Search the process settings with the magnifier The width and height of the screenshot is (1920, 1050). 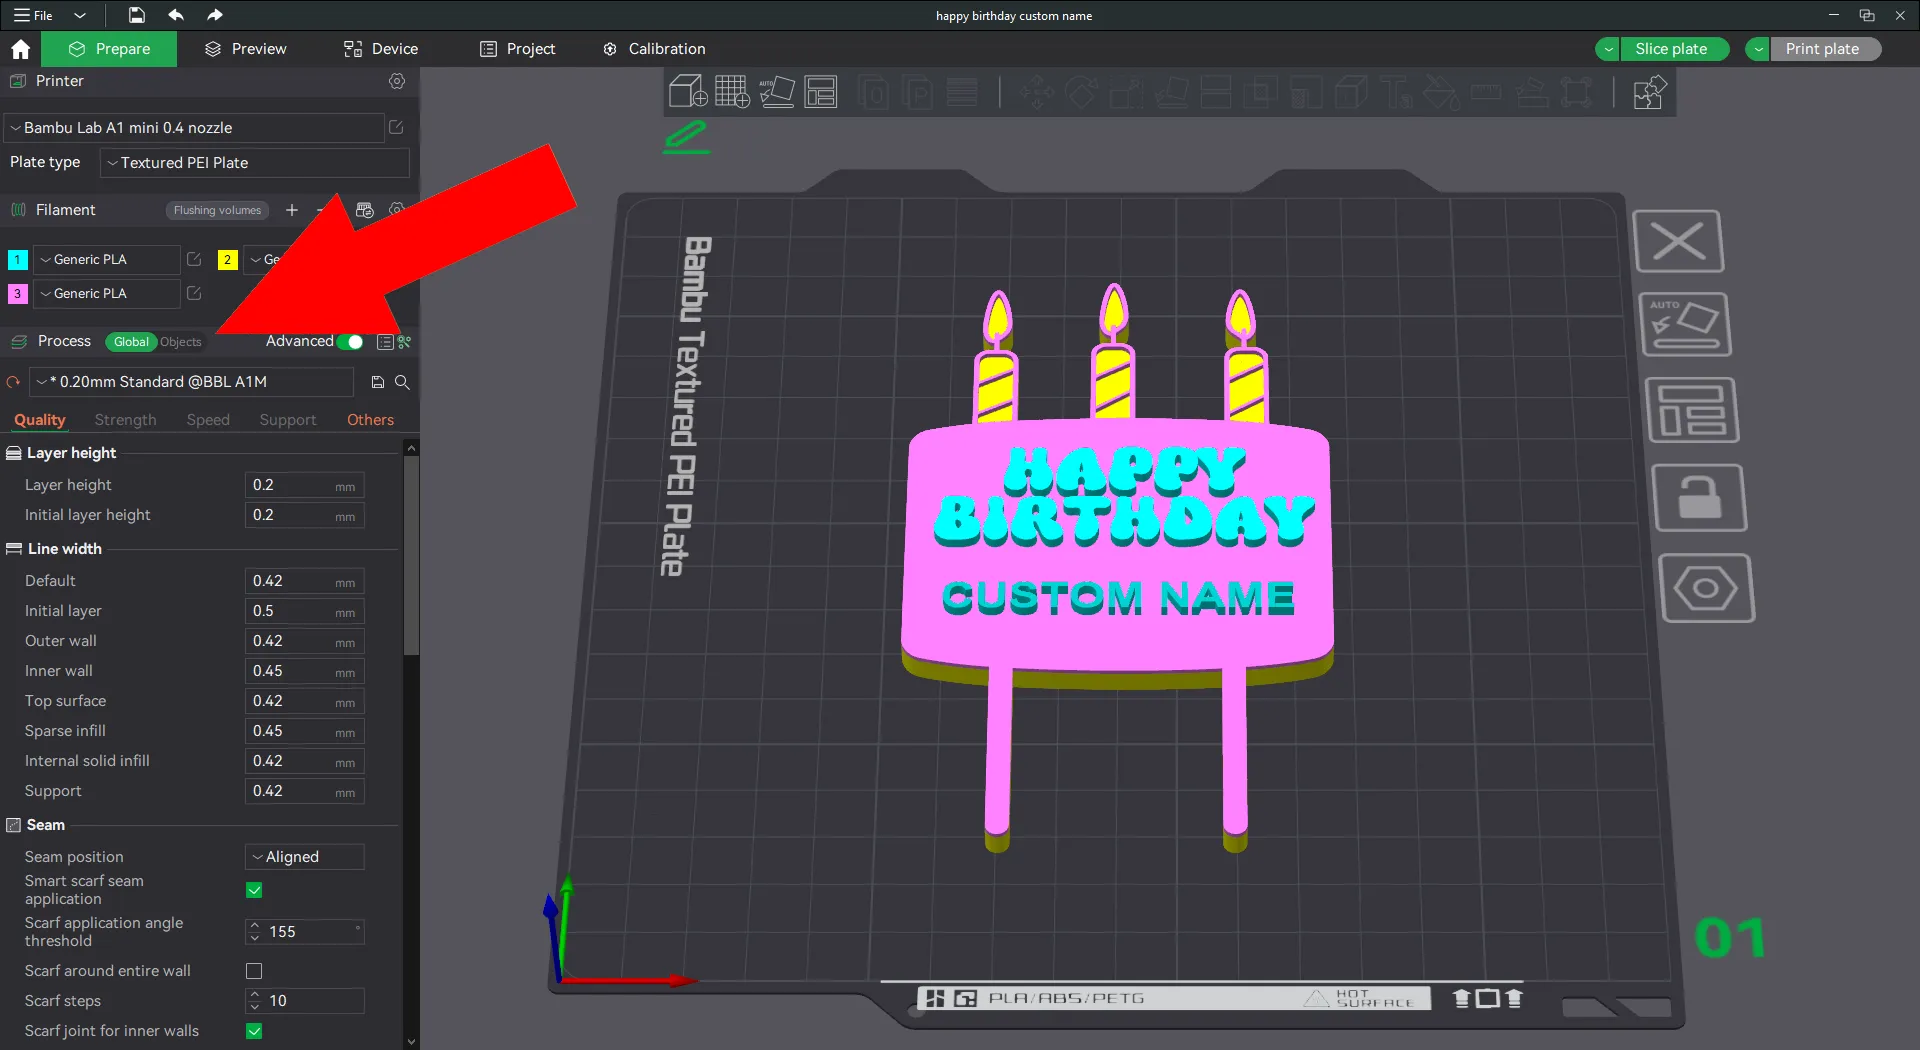click(x=402, y=382)
